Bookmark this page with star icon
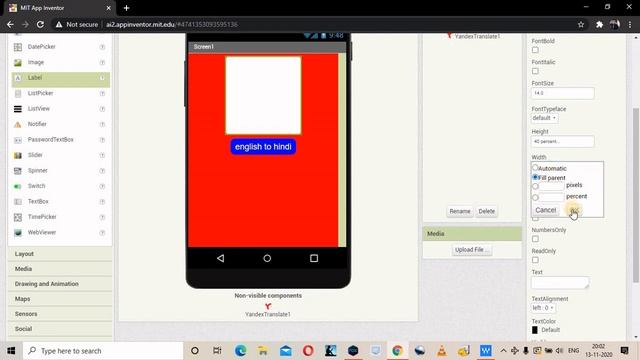 [x=581, y=24]
